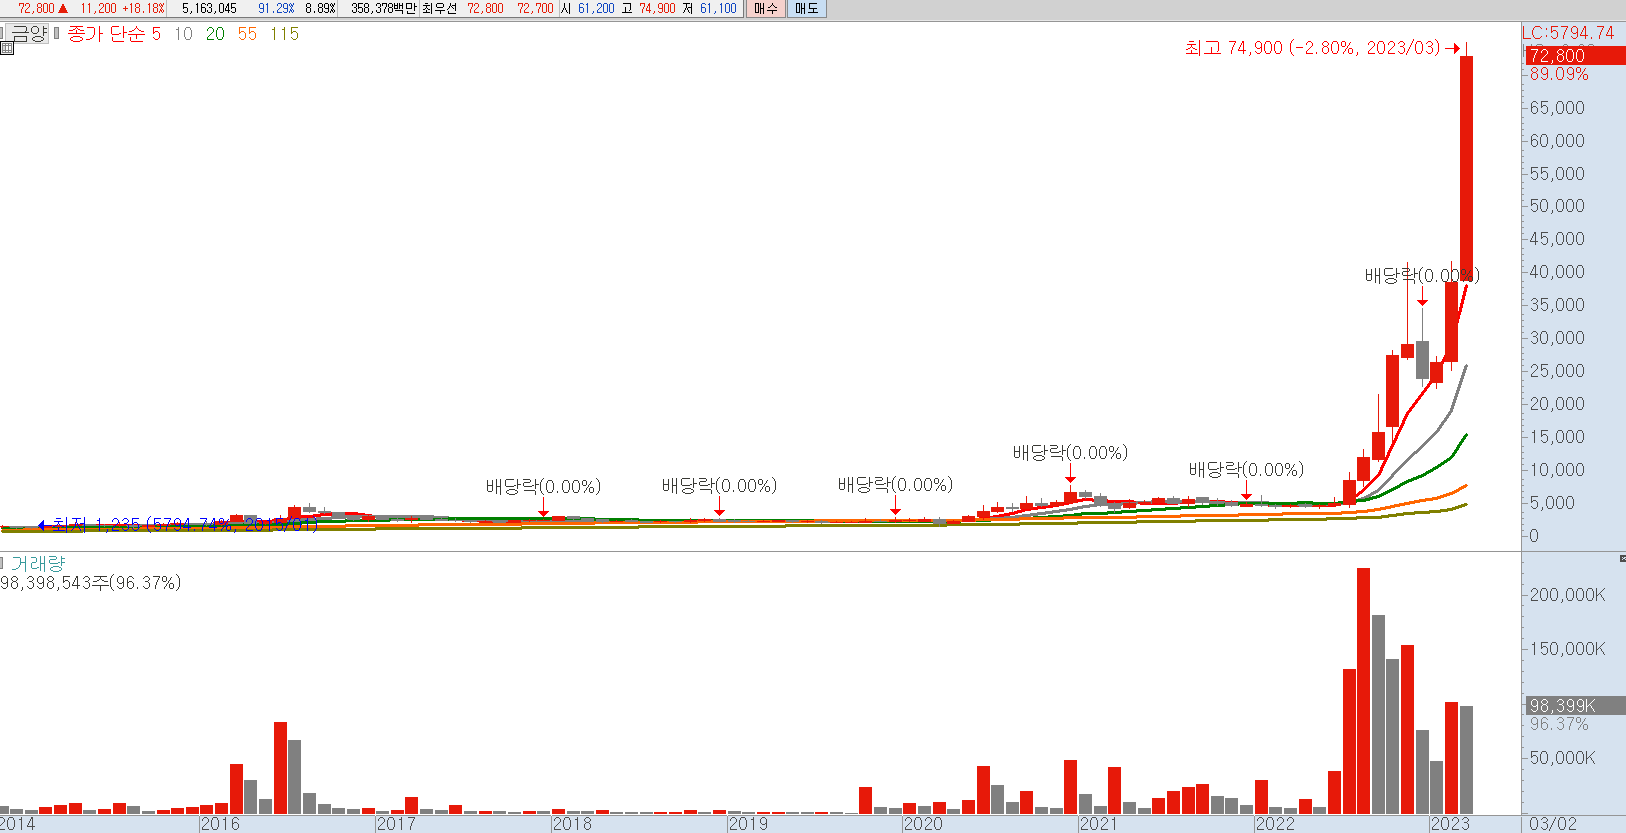Select the green 20-period average label
This screenshot has height=833, width=1626.
pos(215,34)
